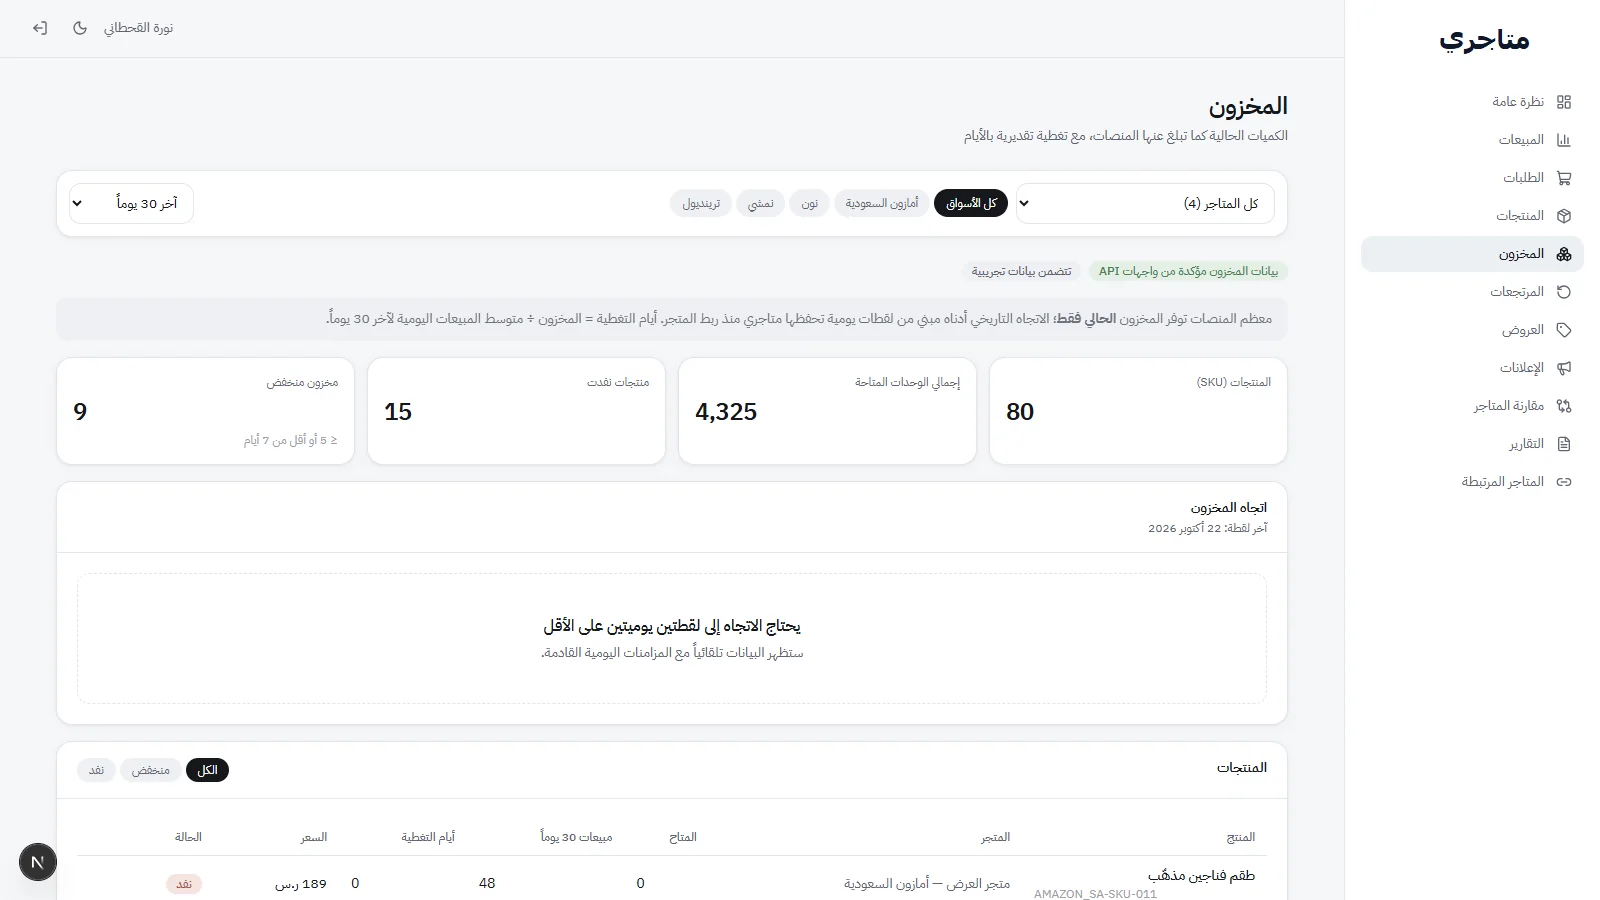Click the مقارنة المتاجر compare icon
Image resolution: width=1600 pixels, height=900 pixels.
click(x=1564, y=406)
